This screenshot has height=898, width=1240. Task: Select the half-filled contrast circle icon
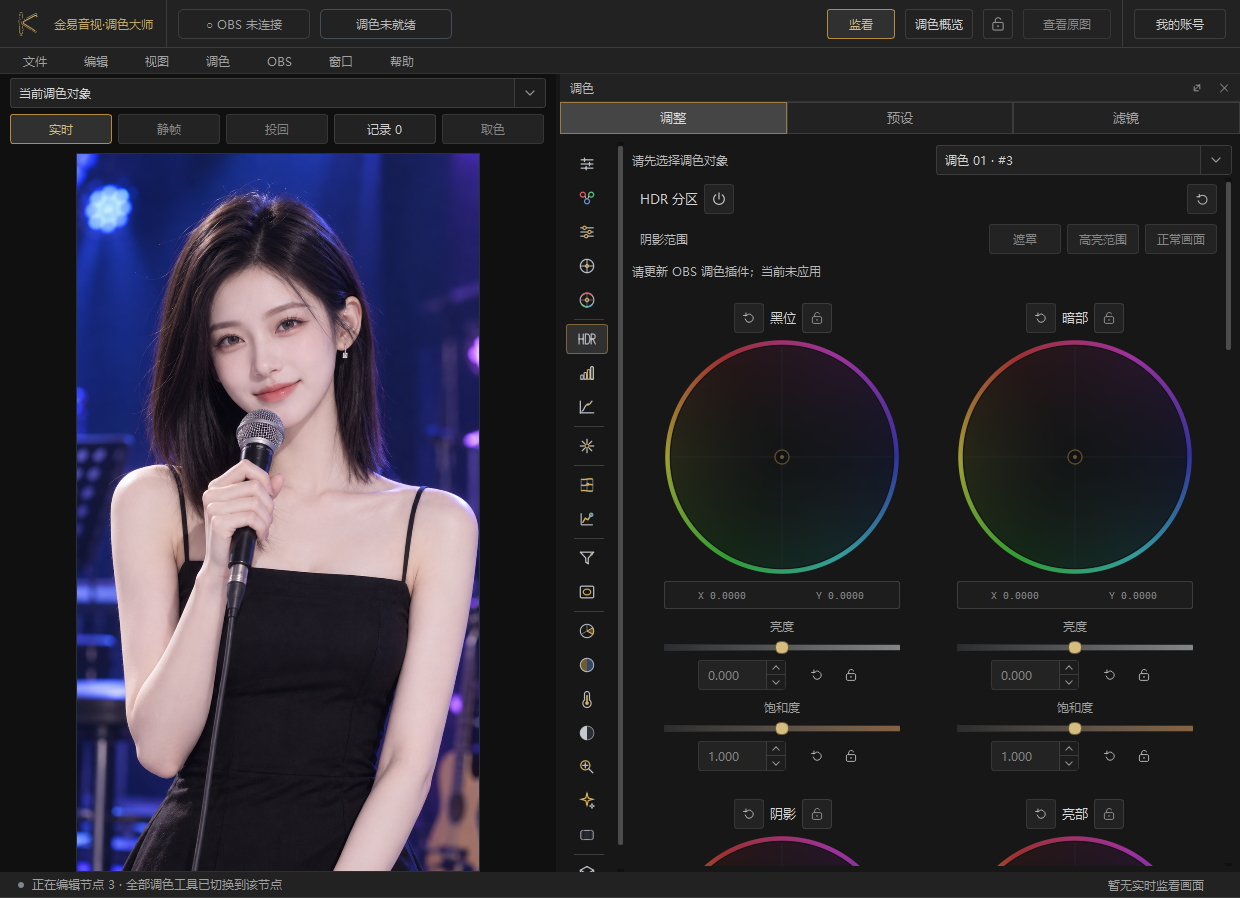click(587, 733)
